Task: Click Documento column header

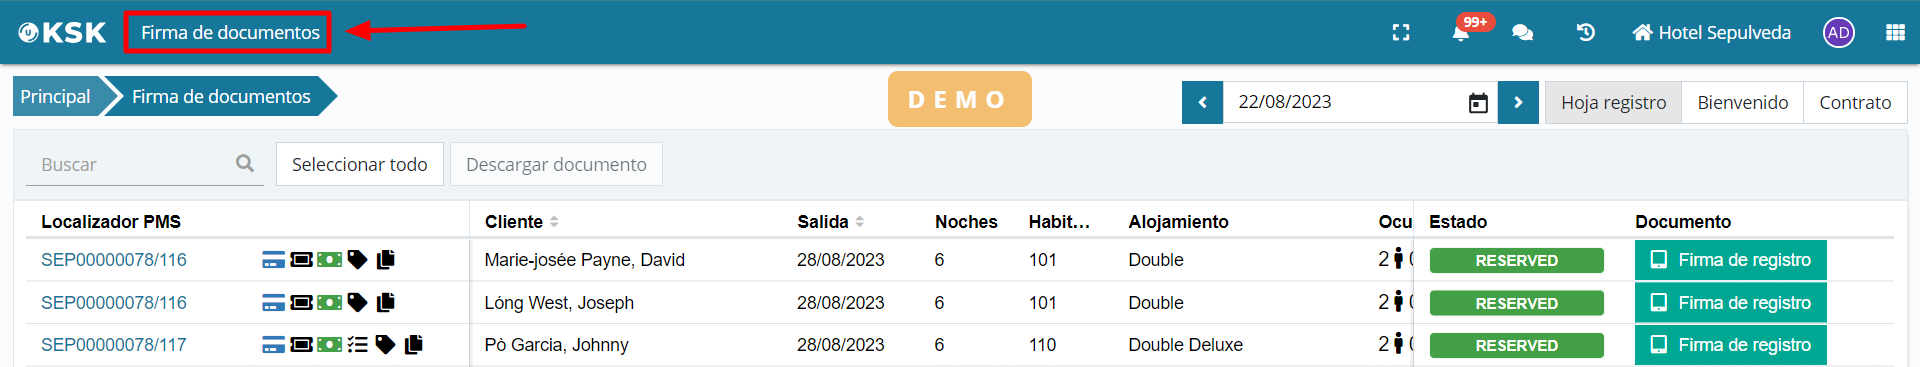Action: pyautogui.click(x=1683, y=222)
